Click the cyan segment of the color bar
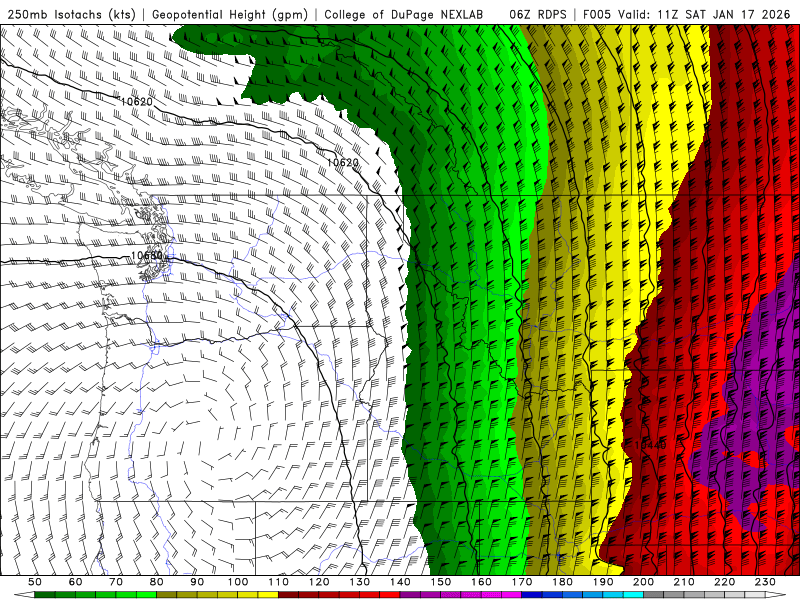 pos(633,595)
